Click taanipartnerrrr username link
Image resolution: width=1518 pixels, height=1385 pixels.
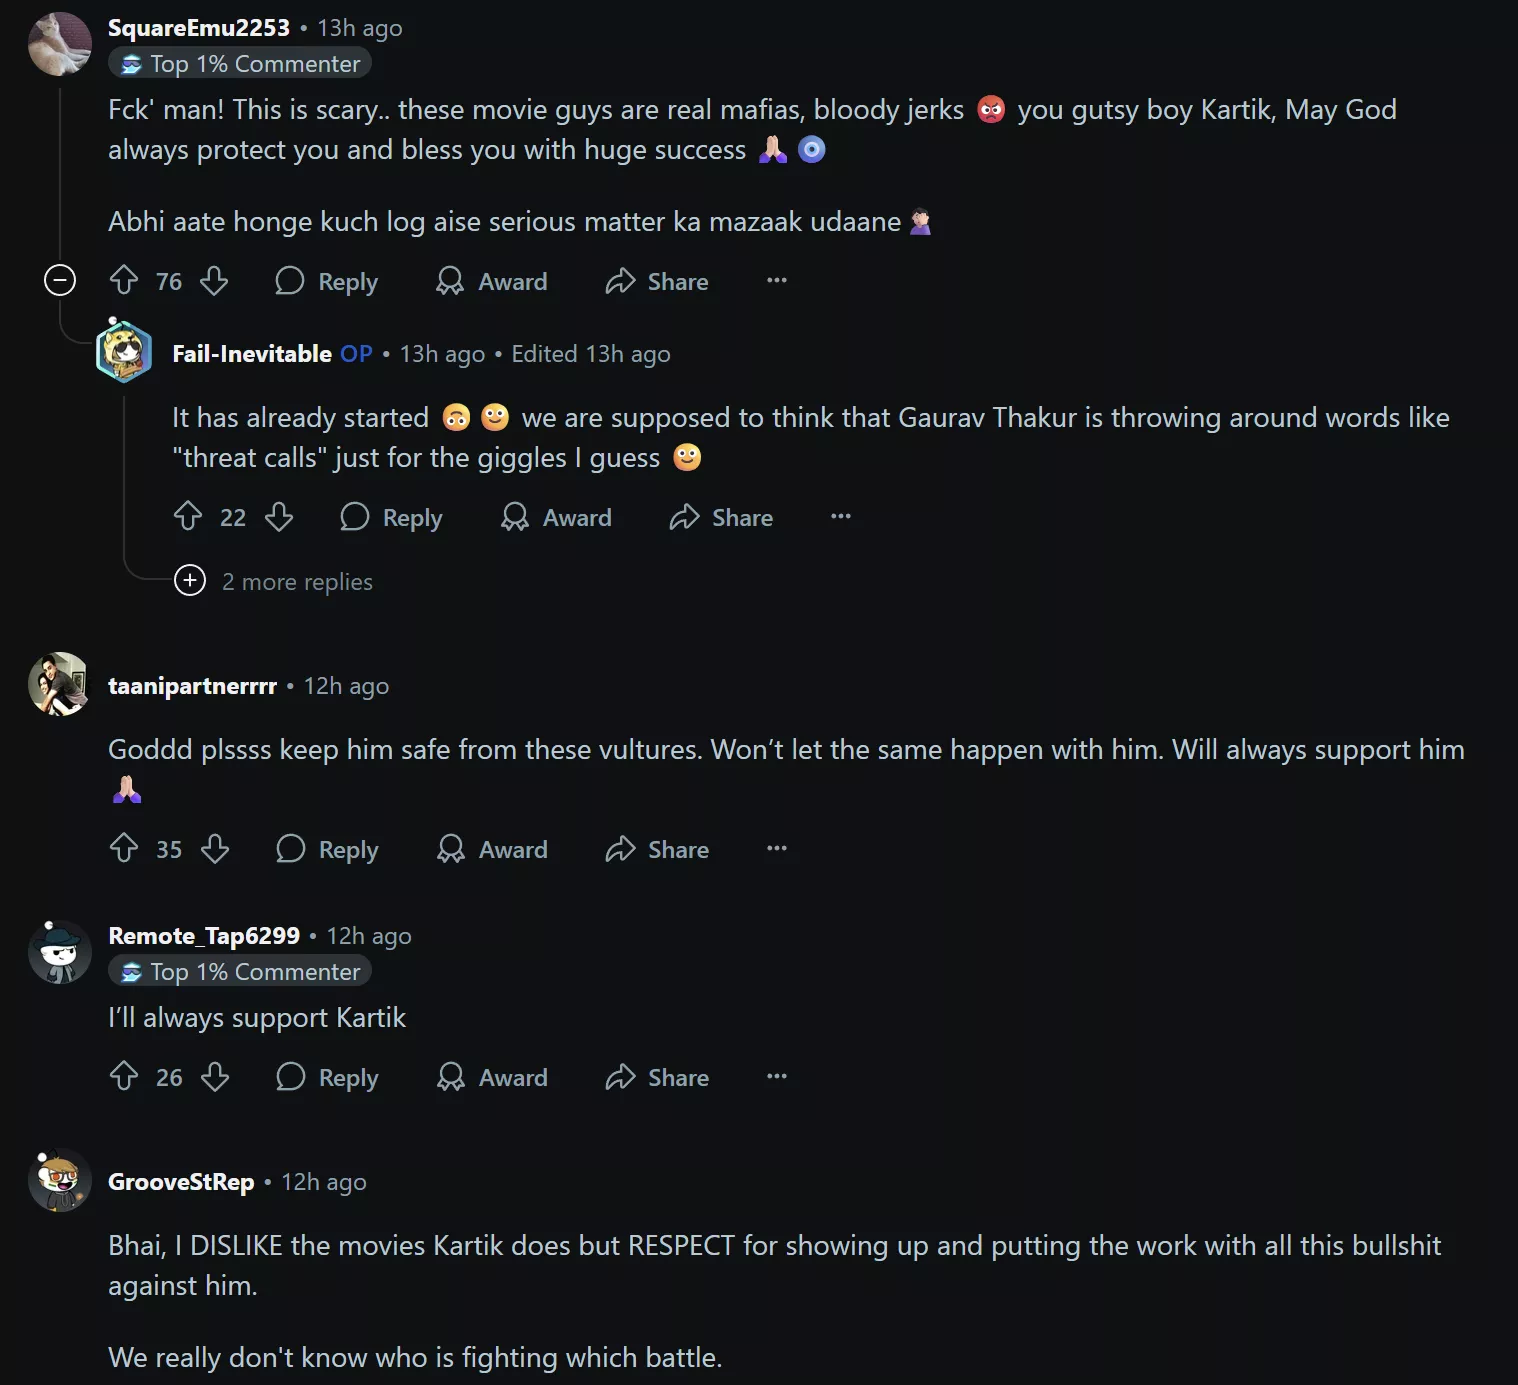(x=192, y=686)
